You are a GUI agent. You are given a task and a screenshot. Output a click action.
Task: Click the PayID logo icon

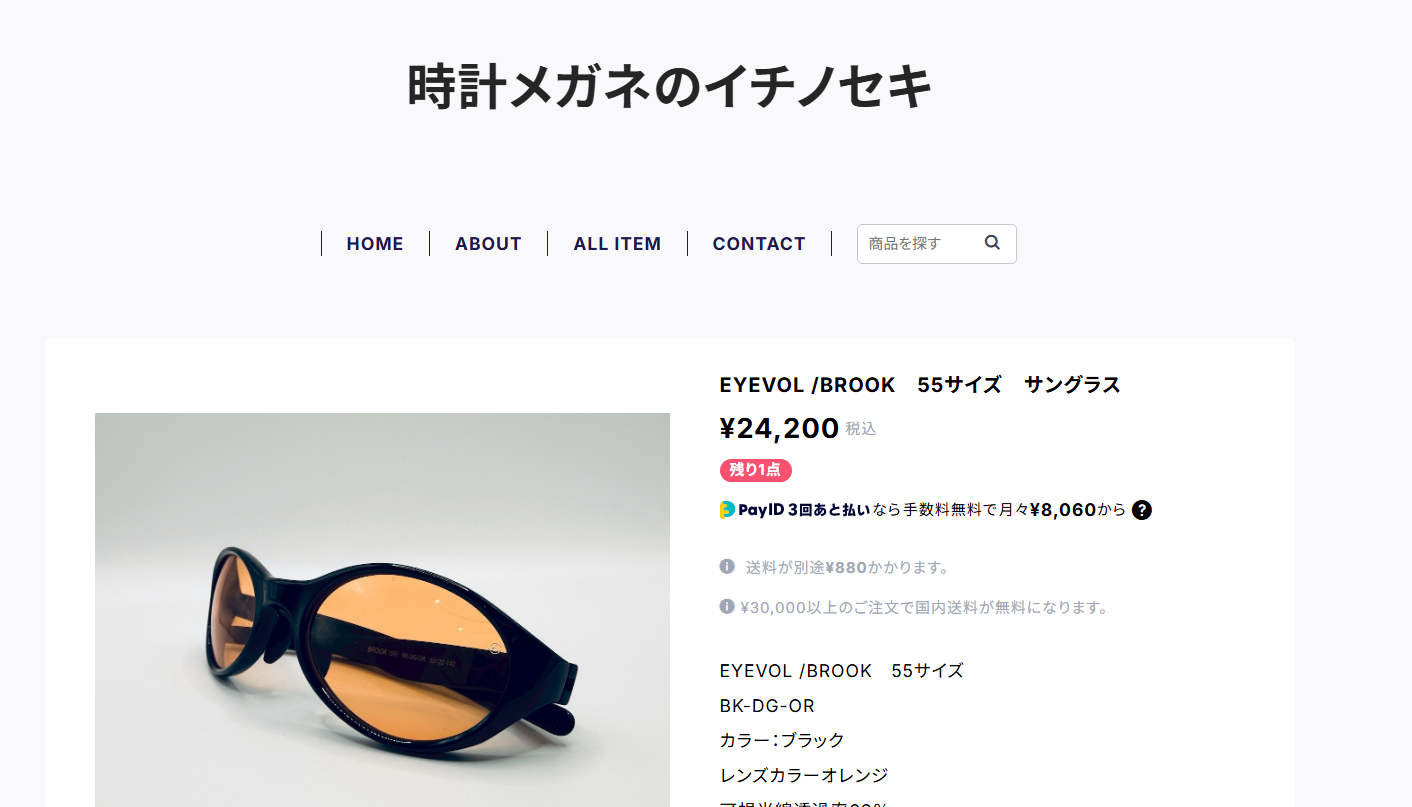coord(727,510)
